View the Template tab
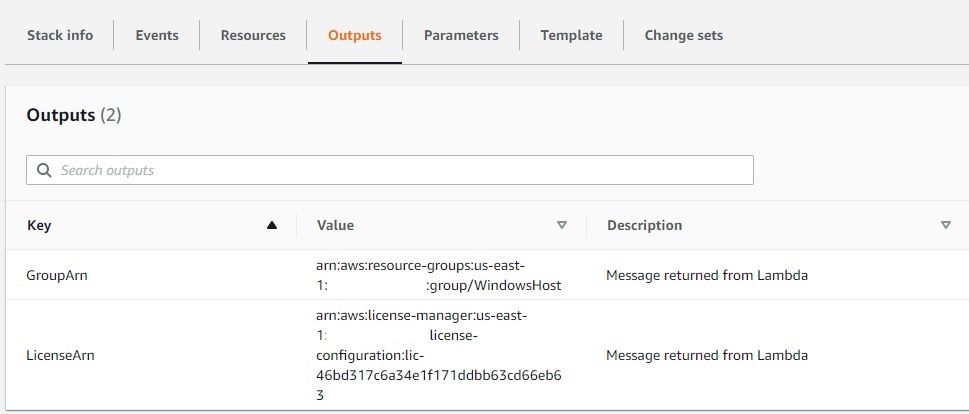 click(x=571, y=35)
